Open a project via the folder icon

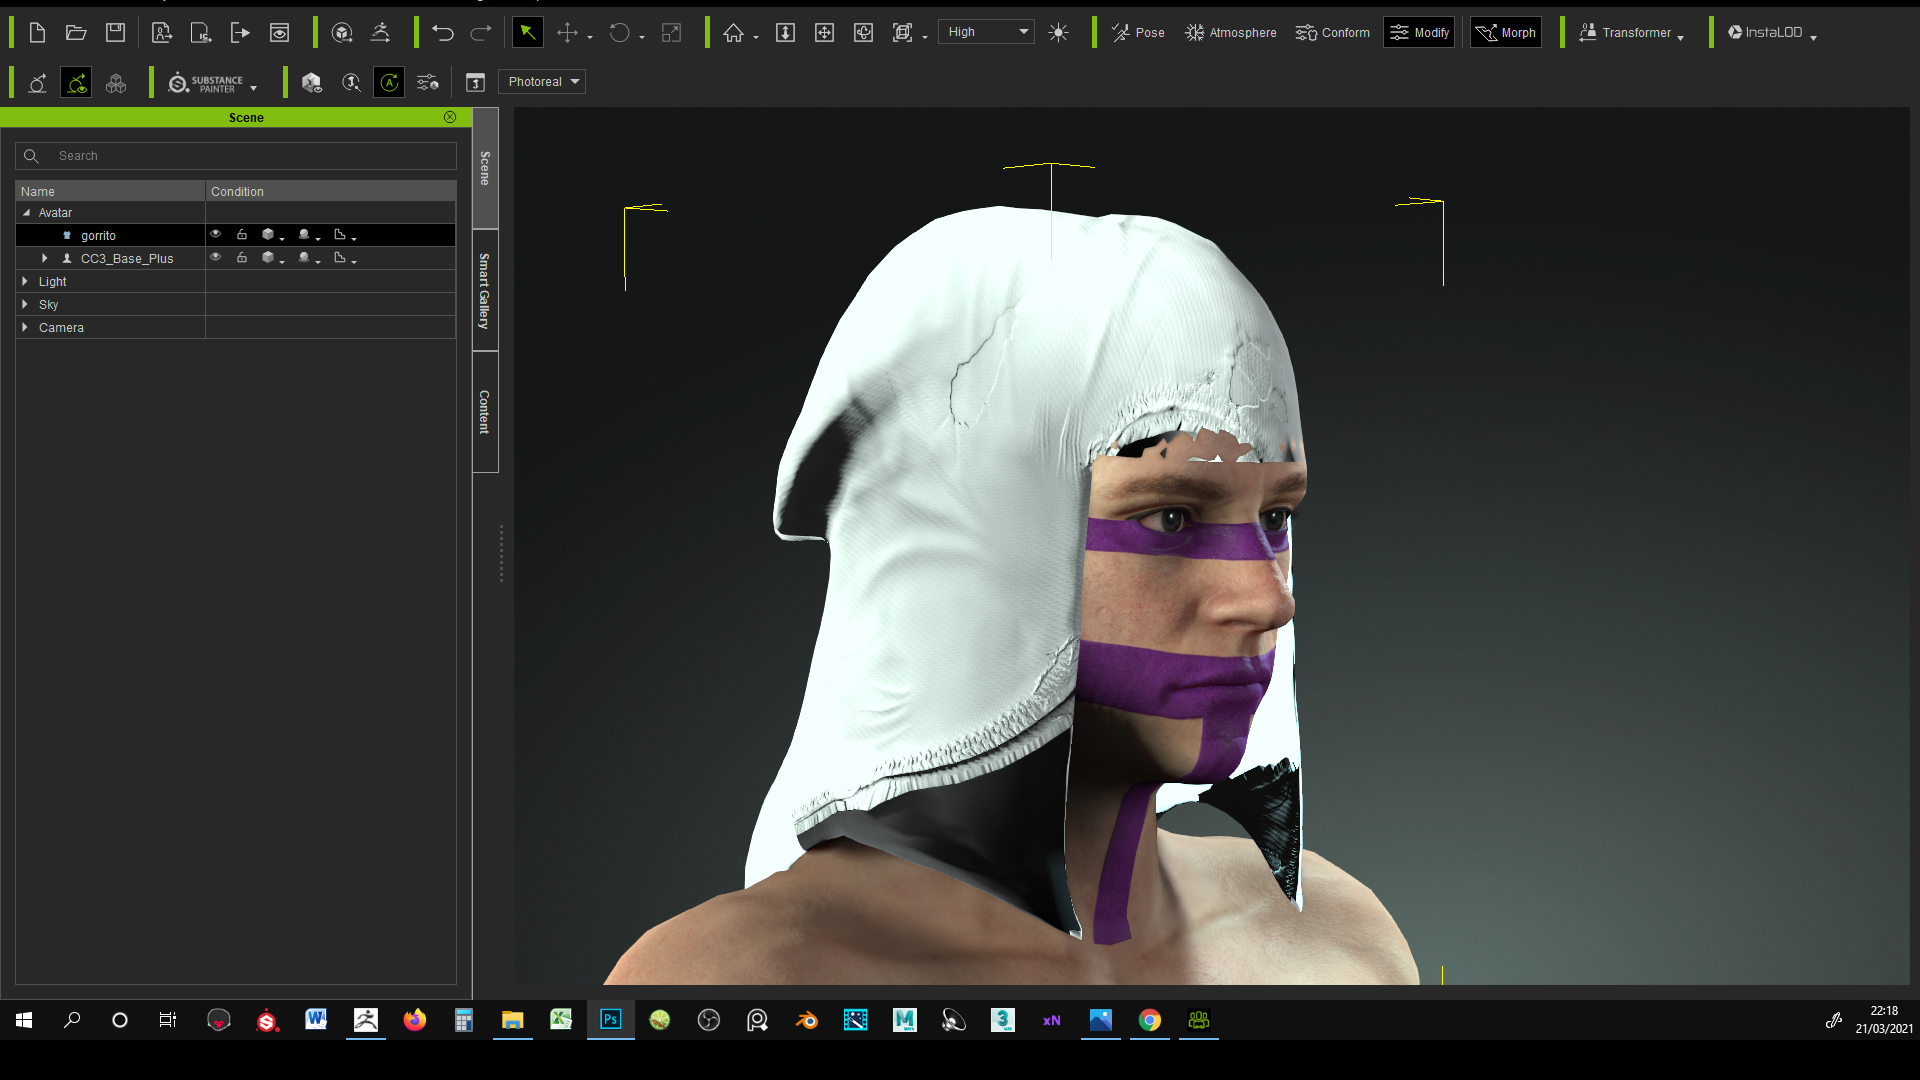coord(76,33)
